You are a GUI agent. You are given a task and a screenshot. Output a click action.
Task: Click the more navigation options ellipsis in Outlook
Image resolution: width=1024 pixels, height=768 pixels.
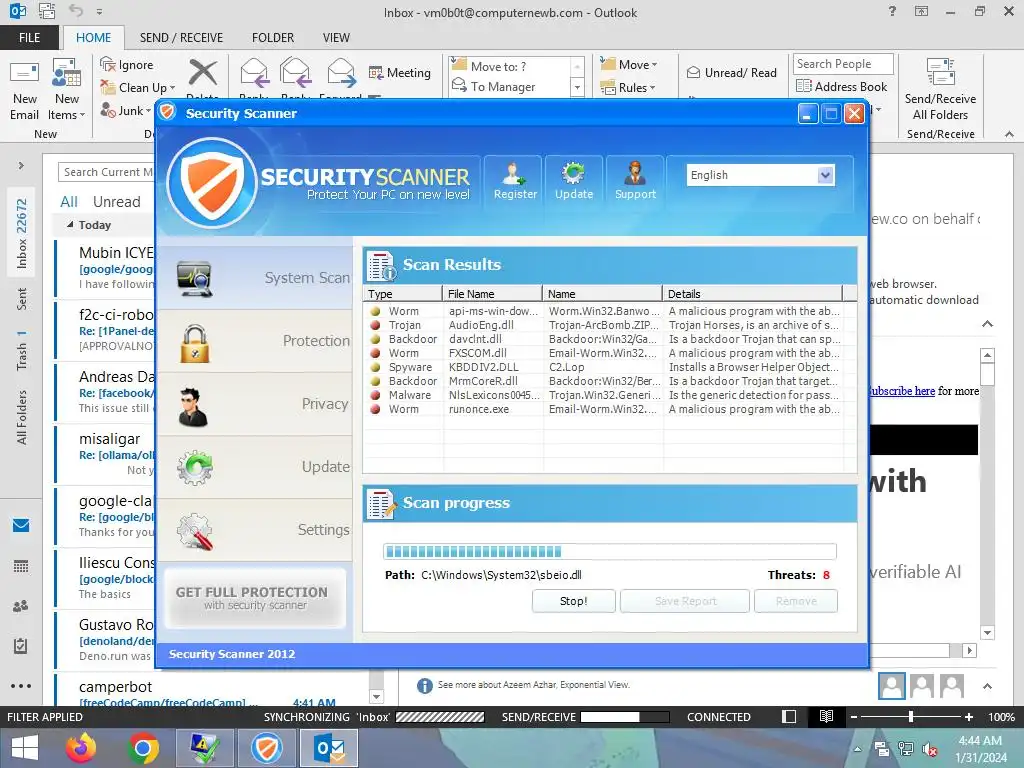click(x=21, y=686)
